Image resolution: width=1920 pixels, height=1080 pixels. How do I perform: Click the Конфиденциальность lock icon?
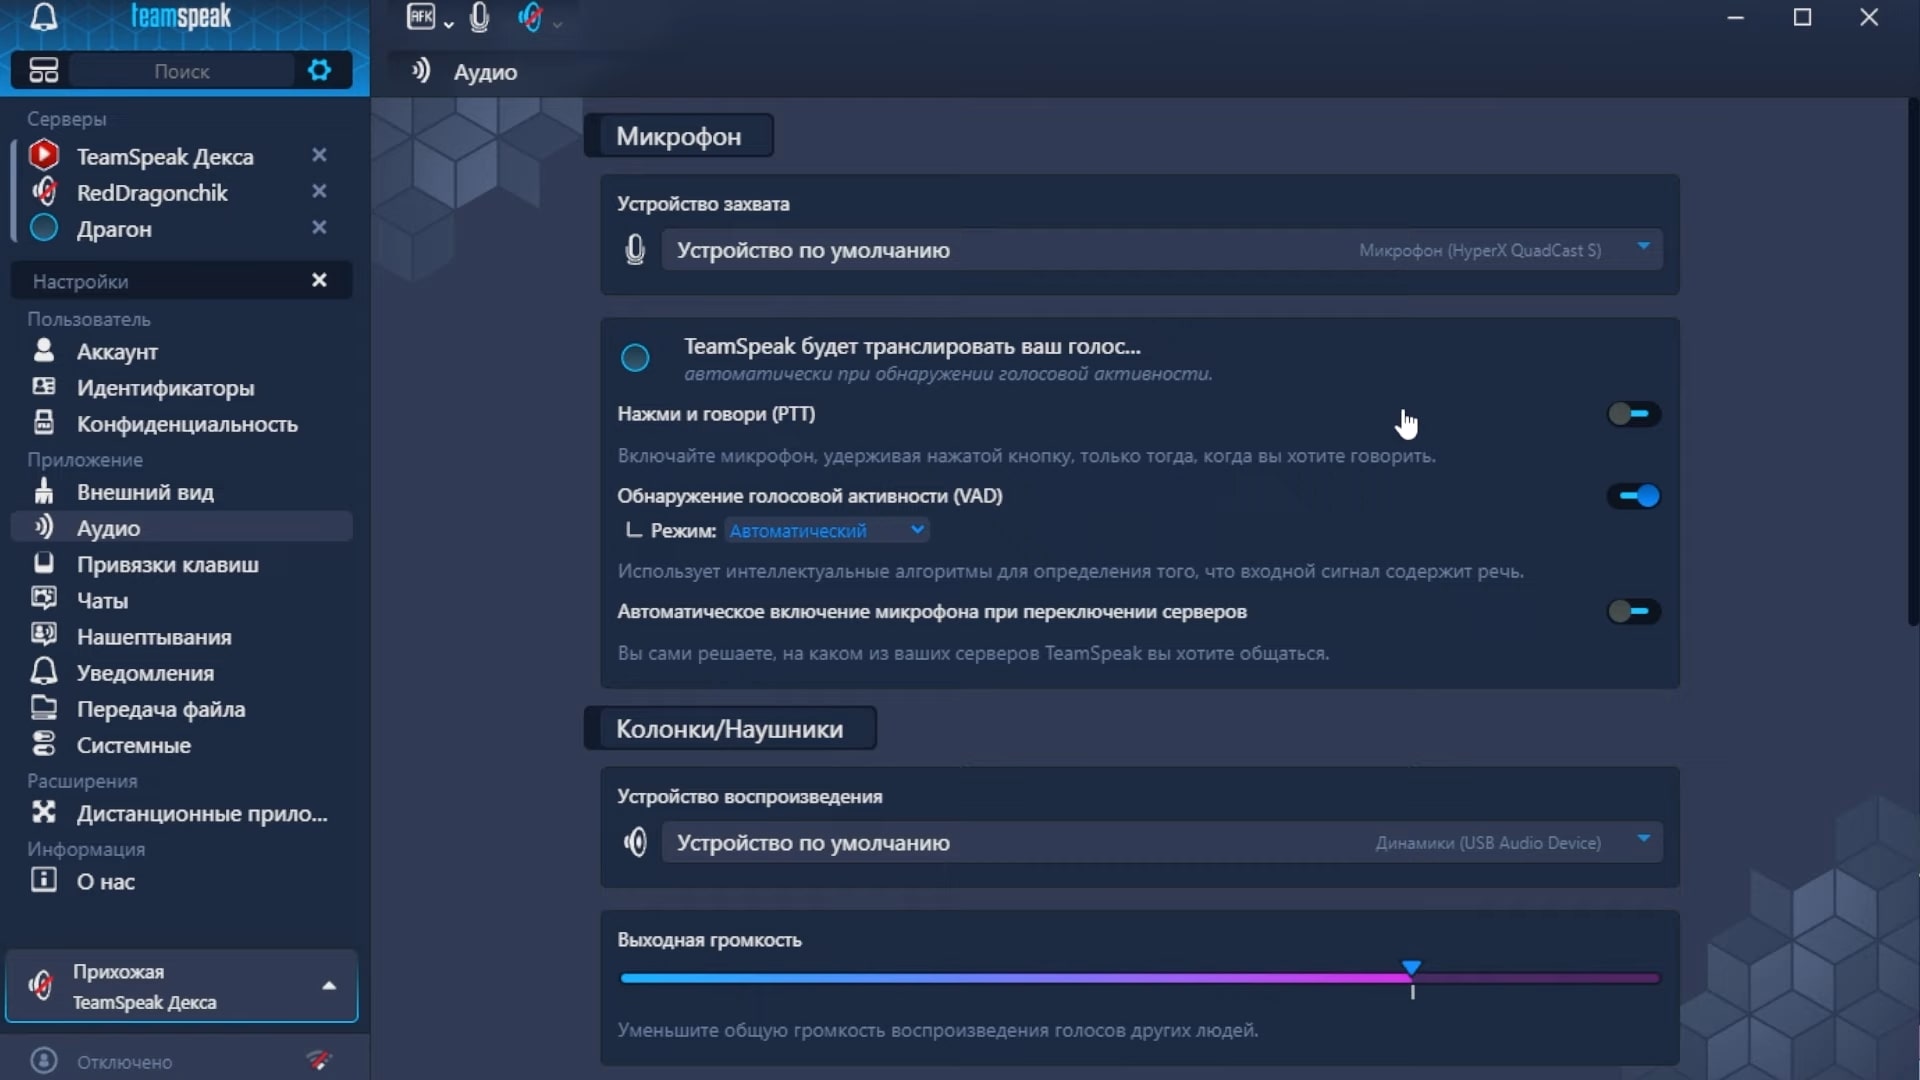(44, 422)
